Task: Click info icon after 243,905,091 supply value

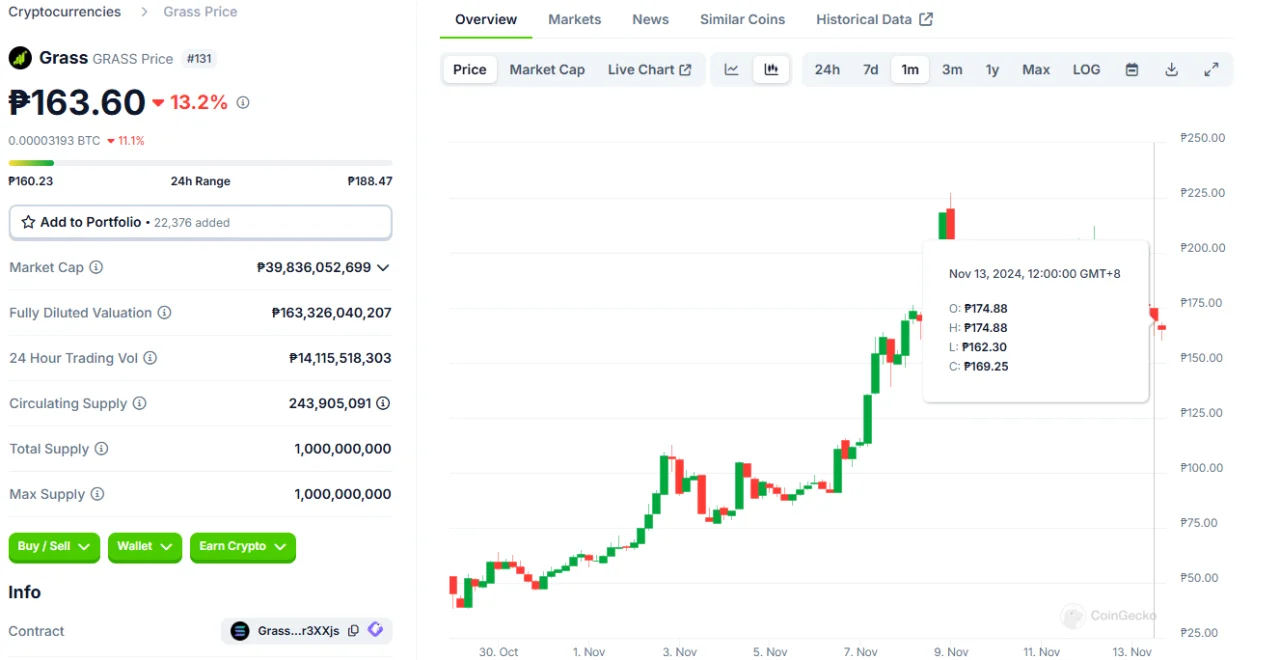Action: (x=383, y=403)
